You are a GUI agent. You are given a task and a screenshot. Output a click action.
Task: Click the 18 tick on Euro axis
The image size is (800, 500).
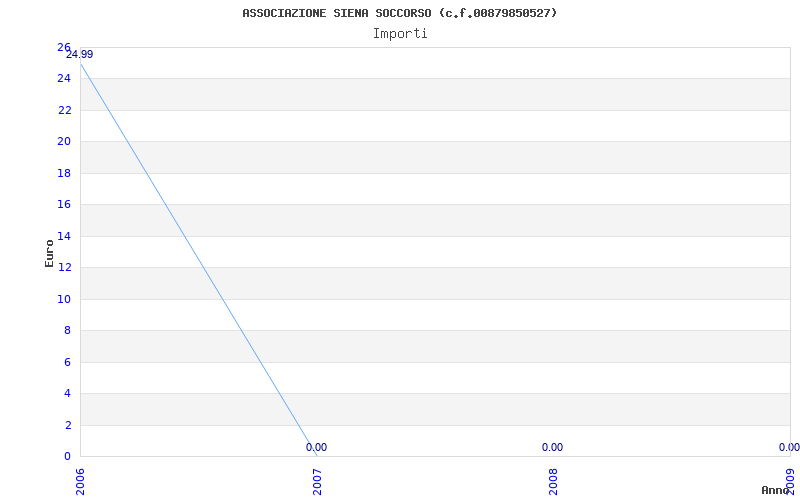tap(64, 173)
